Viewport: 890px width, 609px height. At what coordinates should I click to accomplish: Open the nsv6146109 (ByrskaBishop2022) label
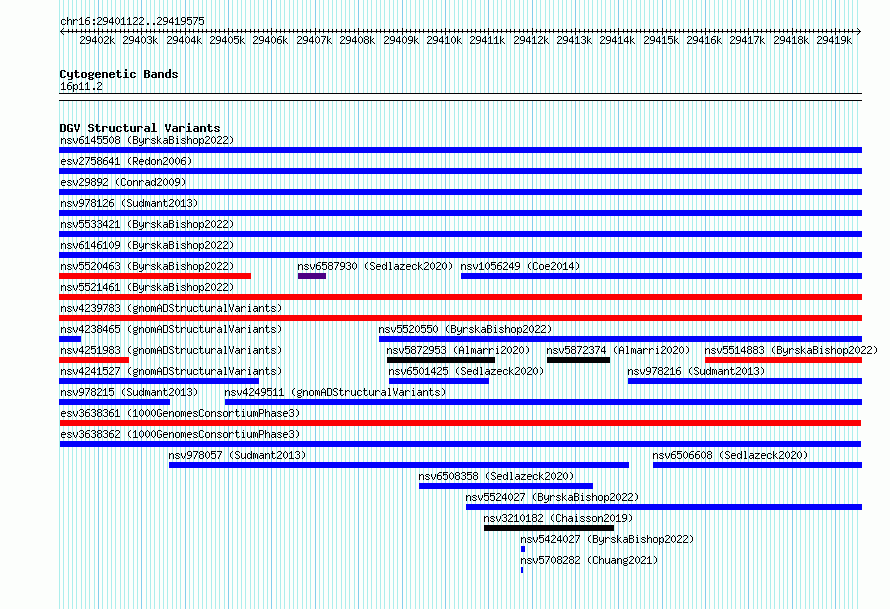[147, 245]
